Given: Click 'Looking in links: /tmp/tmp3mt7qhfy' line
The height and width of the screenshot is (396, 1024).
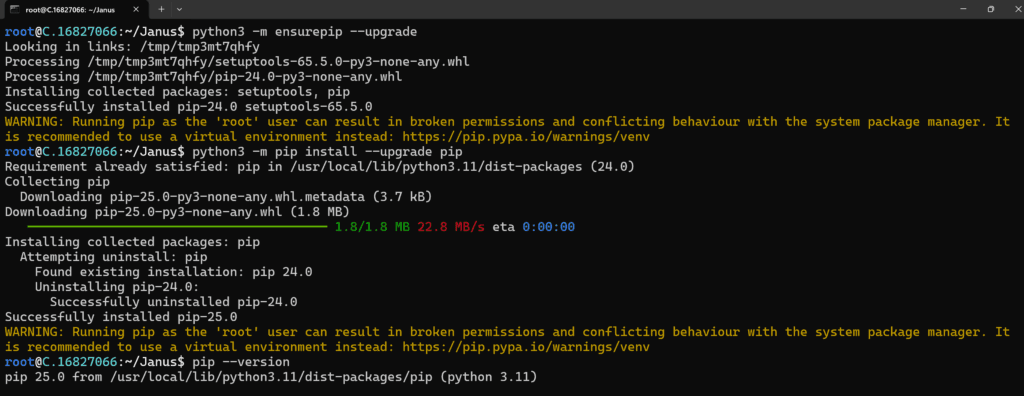Looking at the screenshot, I should [133, 46].
